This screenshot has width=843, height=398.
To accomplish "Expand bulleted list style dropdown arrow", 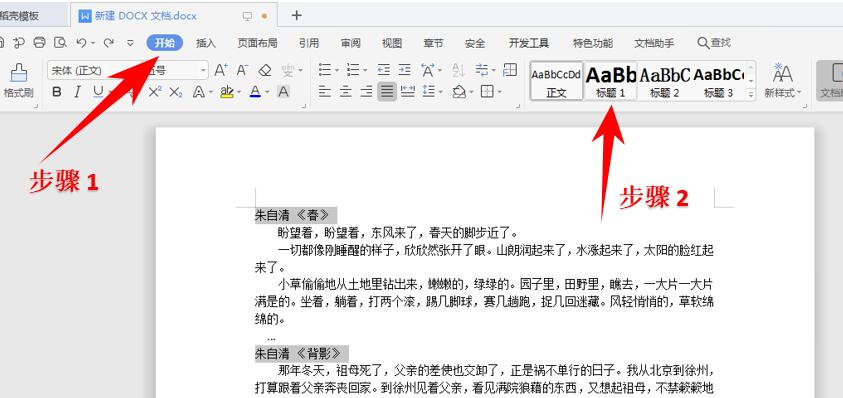I will coord(337,70).
